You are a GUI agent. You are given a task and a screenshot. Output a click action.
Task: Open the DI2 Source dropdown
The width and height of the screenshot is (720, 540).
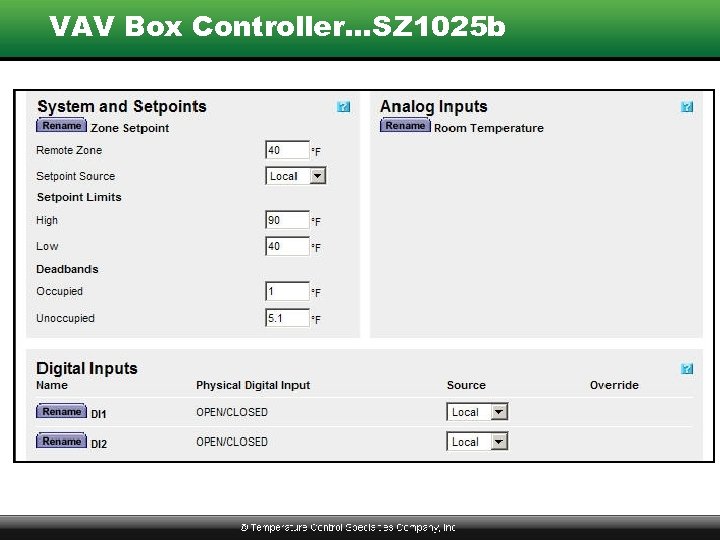[x=477, y=442]
